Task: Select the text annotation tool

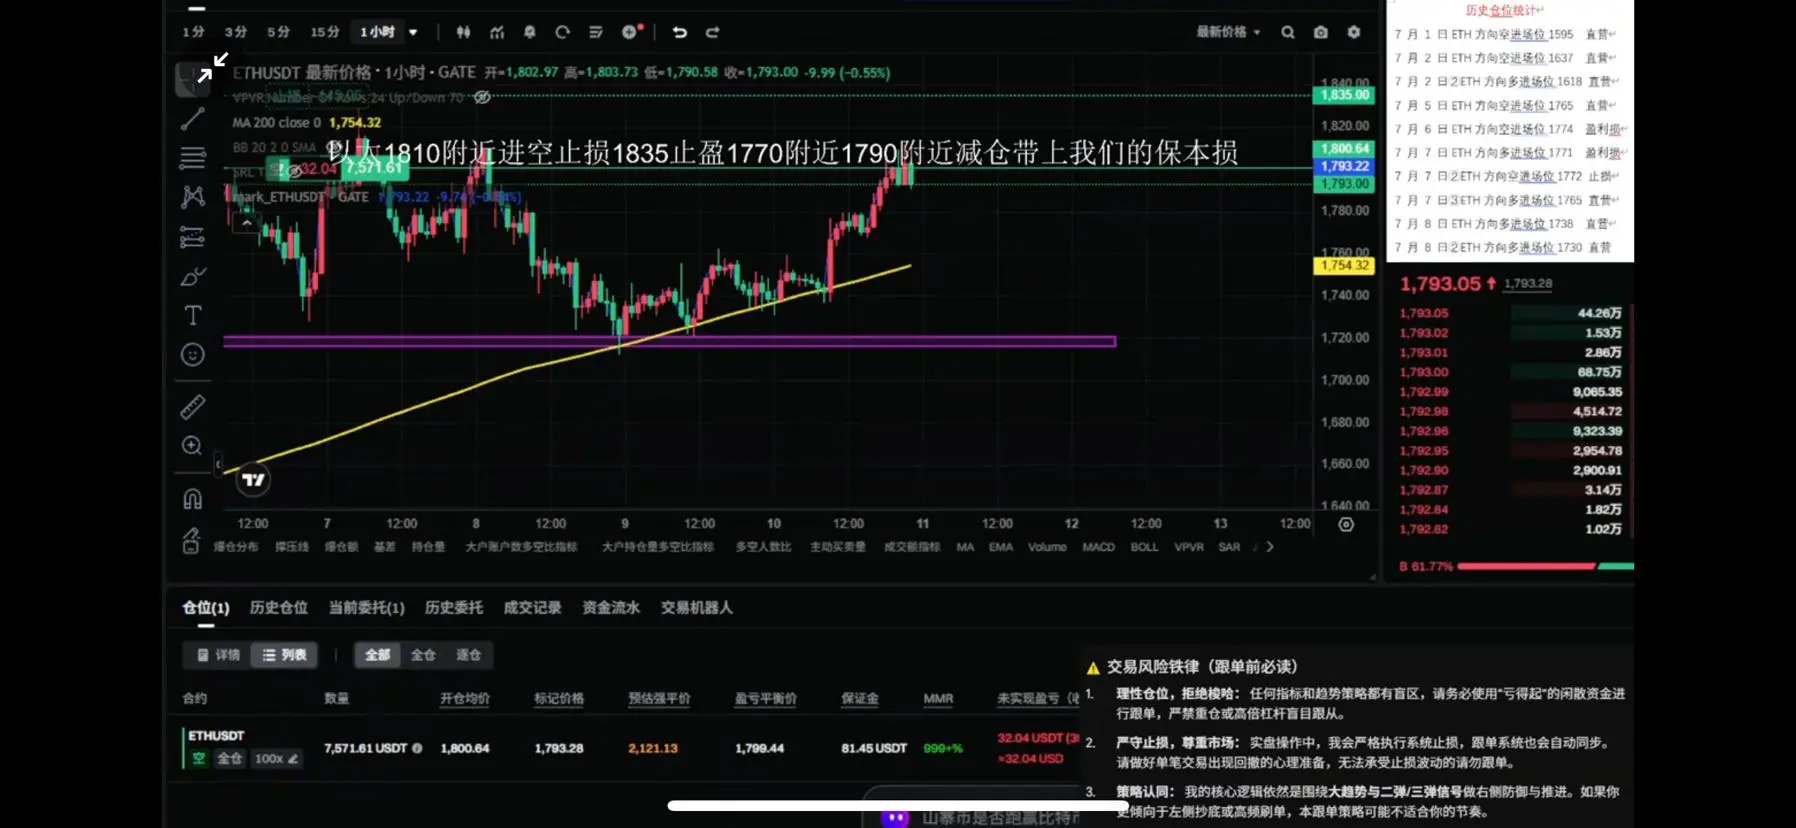Action: pos(193,316)
